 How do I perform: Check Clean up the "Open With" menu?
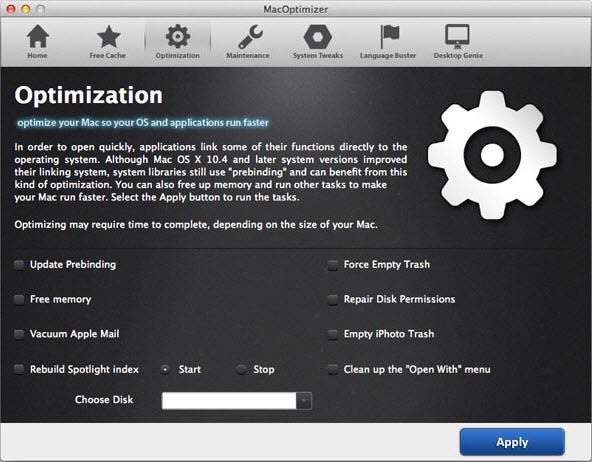[333, 369]
